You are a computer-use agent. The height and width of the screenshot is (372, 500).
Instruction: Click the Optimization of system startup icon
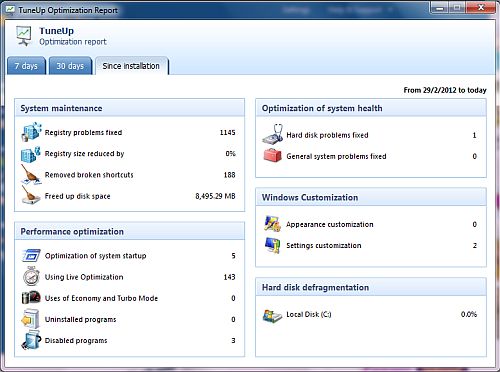click(x=31, y=256)
